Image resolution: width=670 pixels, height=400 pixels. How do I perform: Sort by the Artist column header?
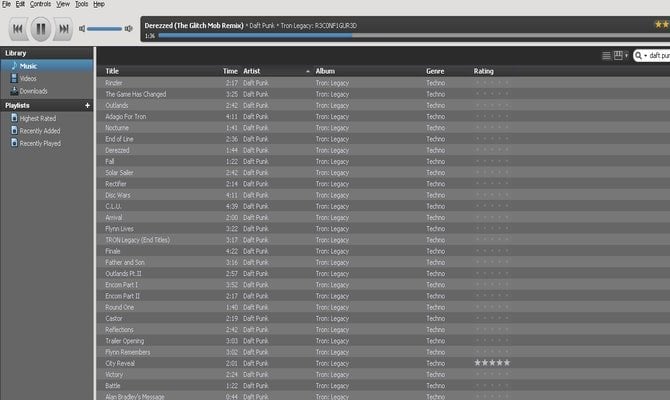click(x=252, y=71)
